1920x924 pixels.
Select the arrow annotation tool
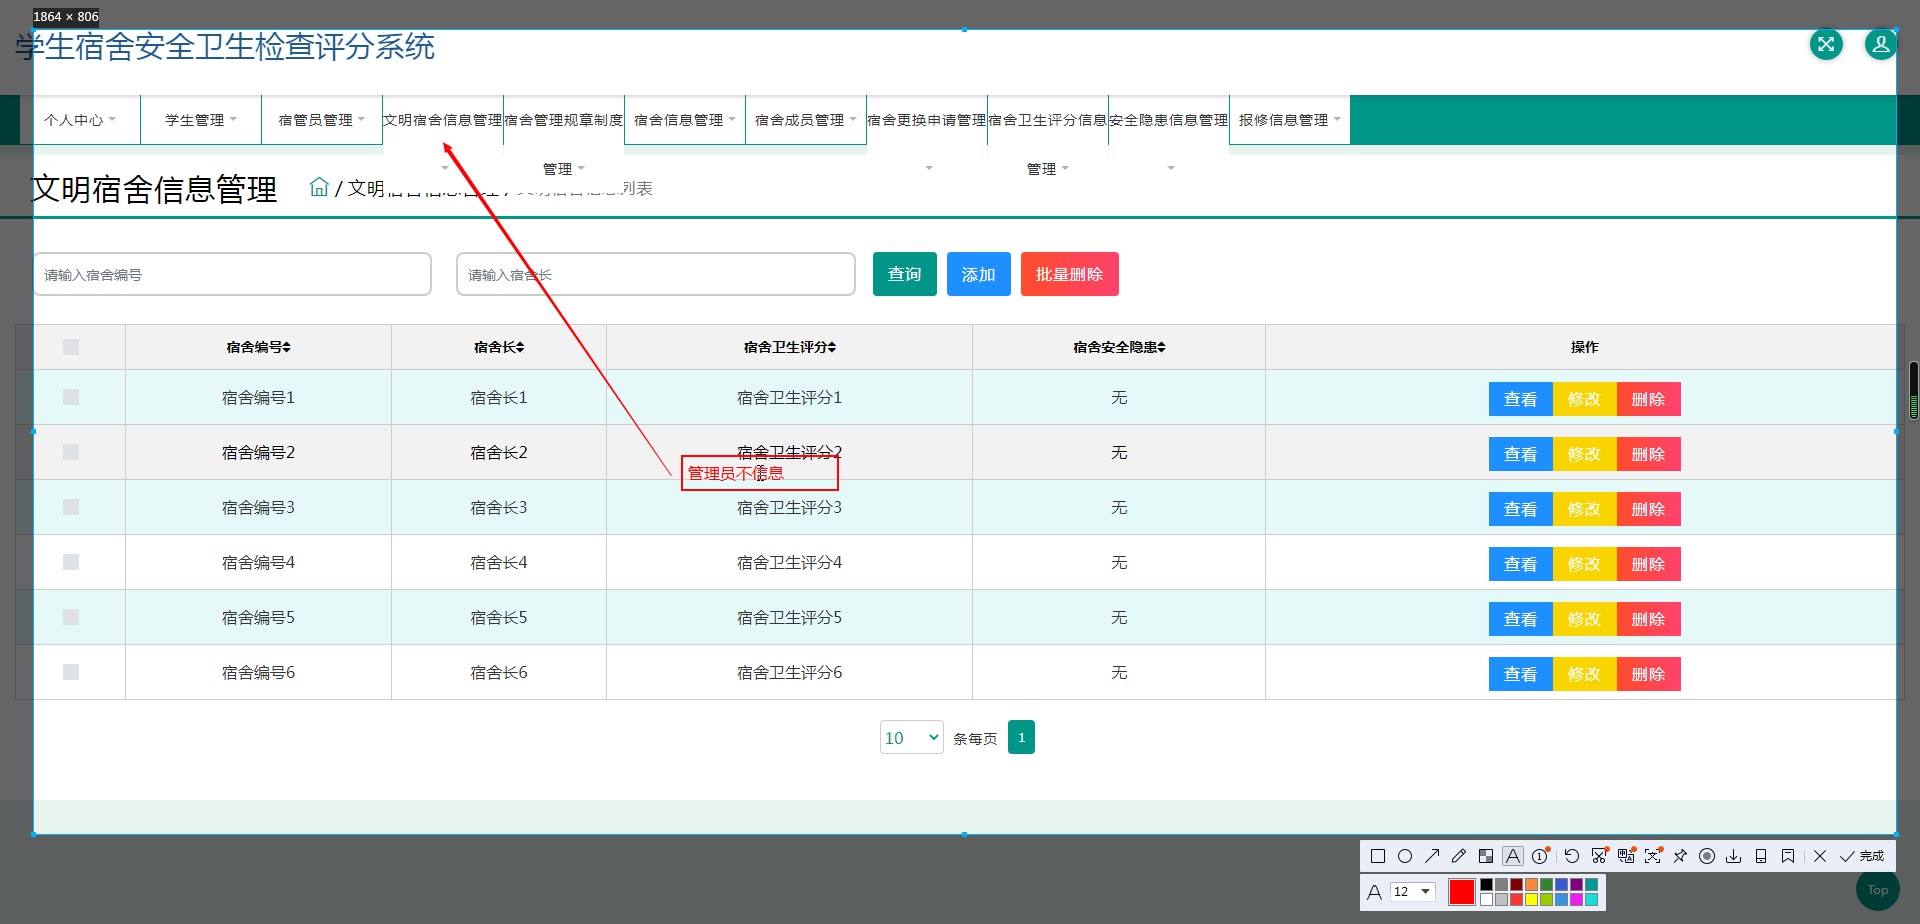point(1432,856)
